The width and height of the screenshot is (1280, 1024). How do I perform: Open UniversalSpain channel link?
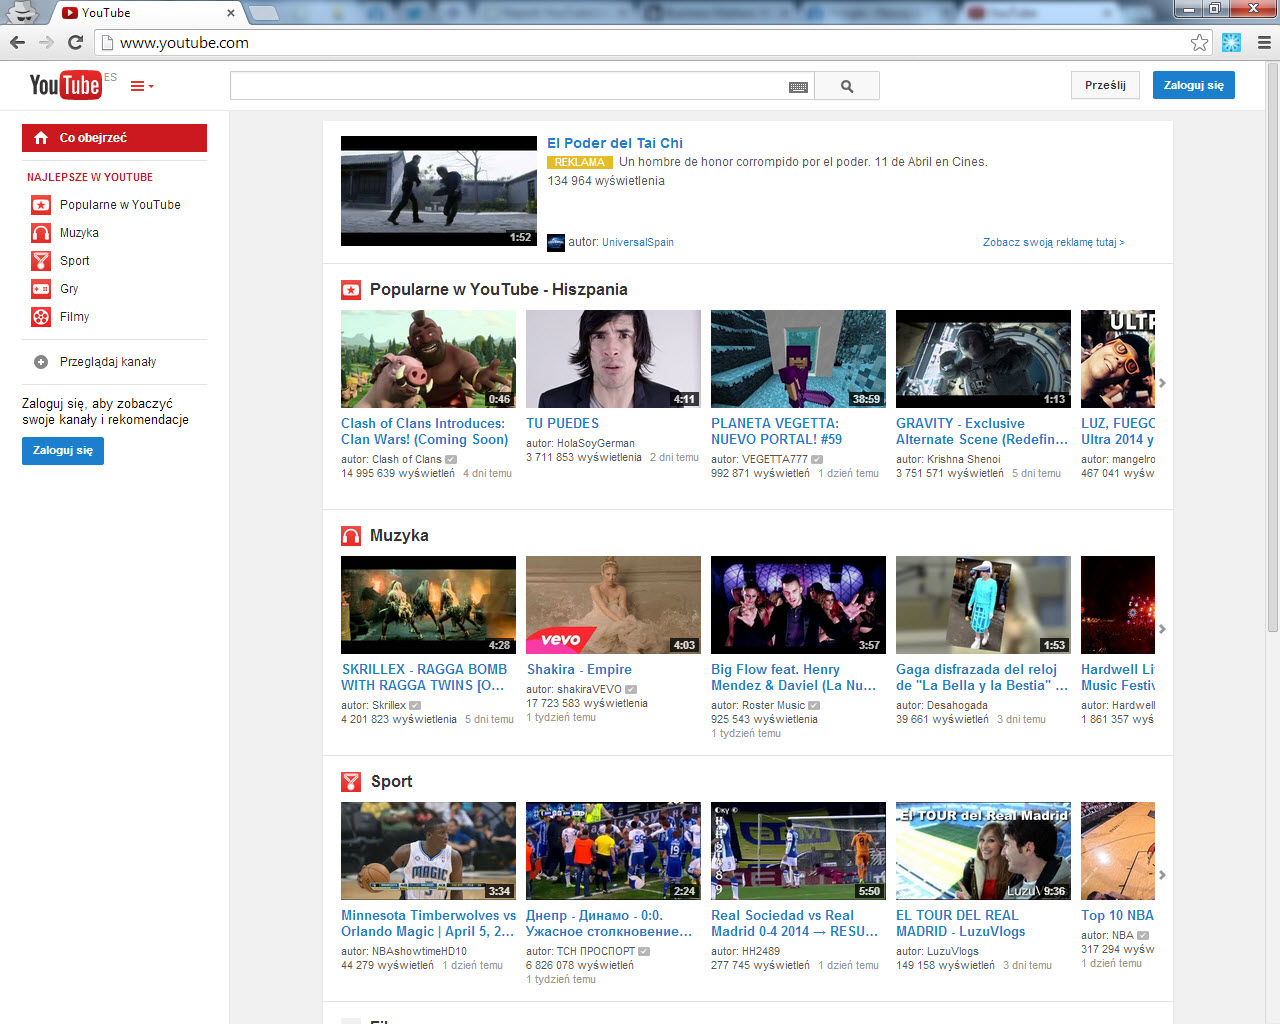tap(638, 242)
